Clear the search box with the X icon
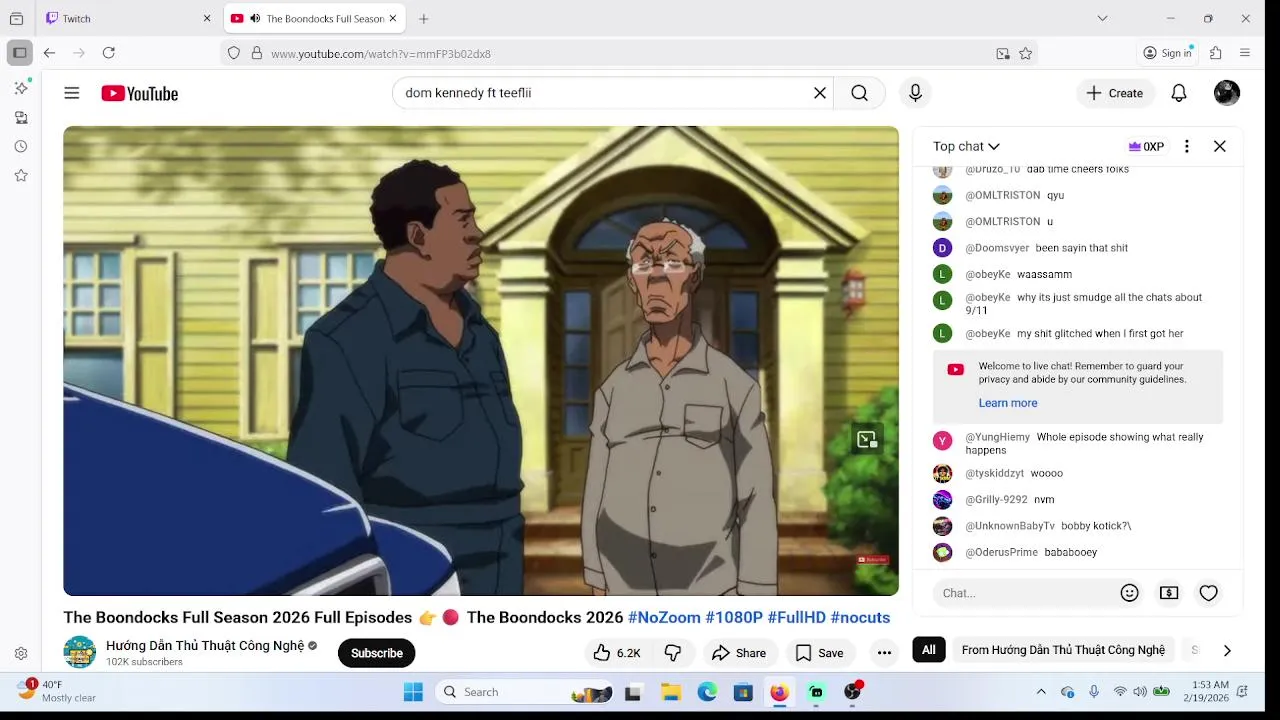 point(819,93)
